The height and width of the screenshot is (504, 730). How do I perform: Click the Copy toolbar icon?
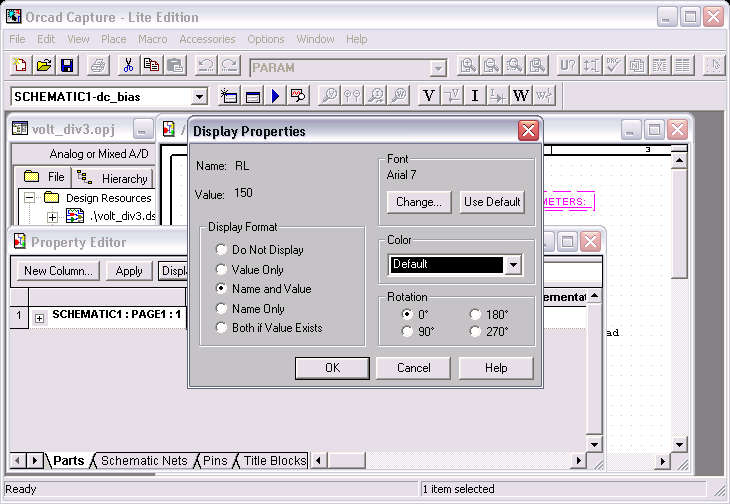pos(152,66)
